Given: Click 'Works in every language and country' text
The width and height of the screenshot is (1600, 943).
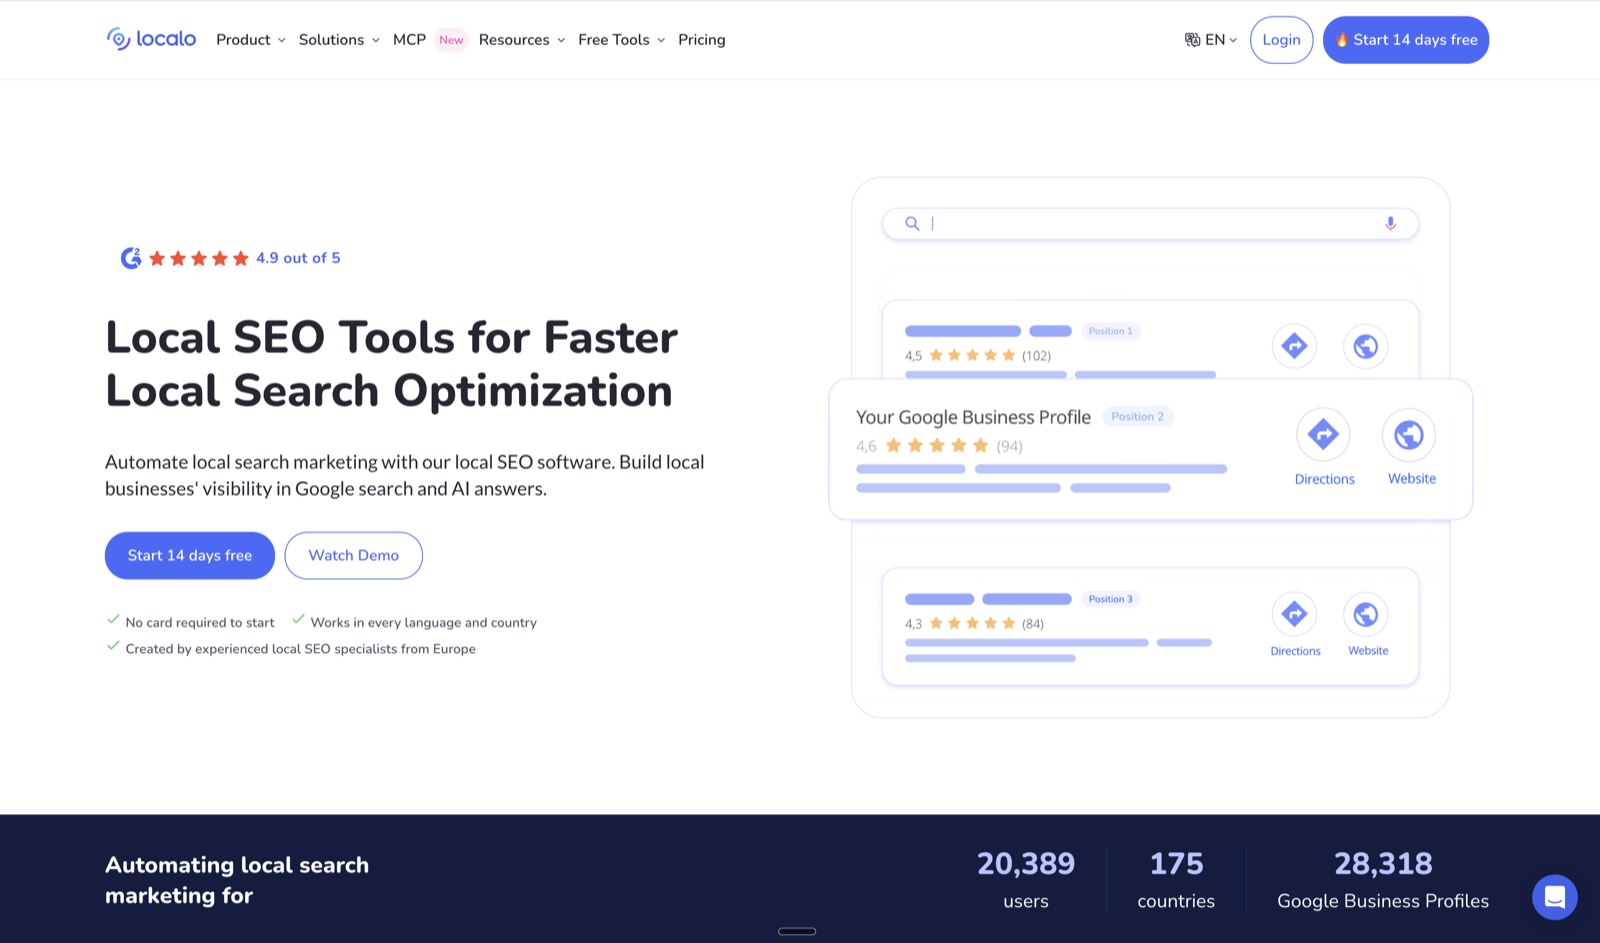Looking at the screenshot, I should [424, 622].
